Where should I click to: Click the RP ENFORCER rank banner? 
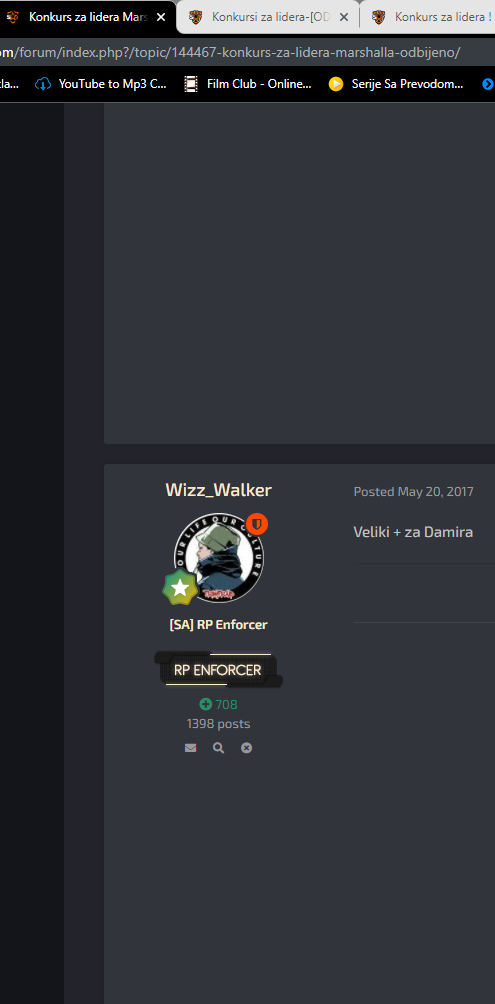click(x=218, y=670)
